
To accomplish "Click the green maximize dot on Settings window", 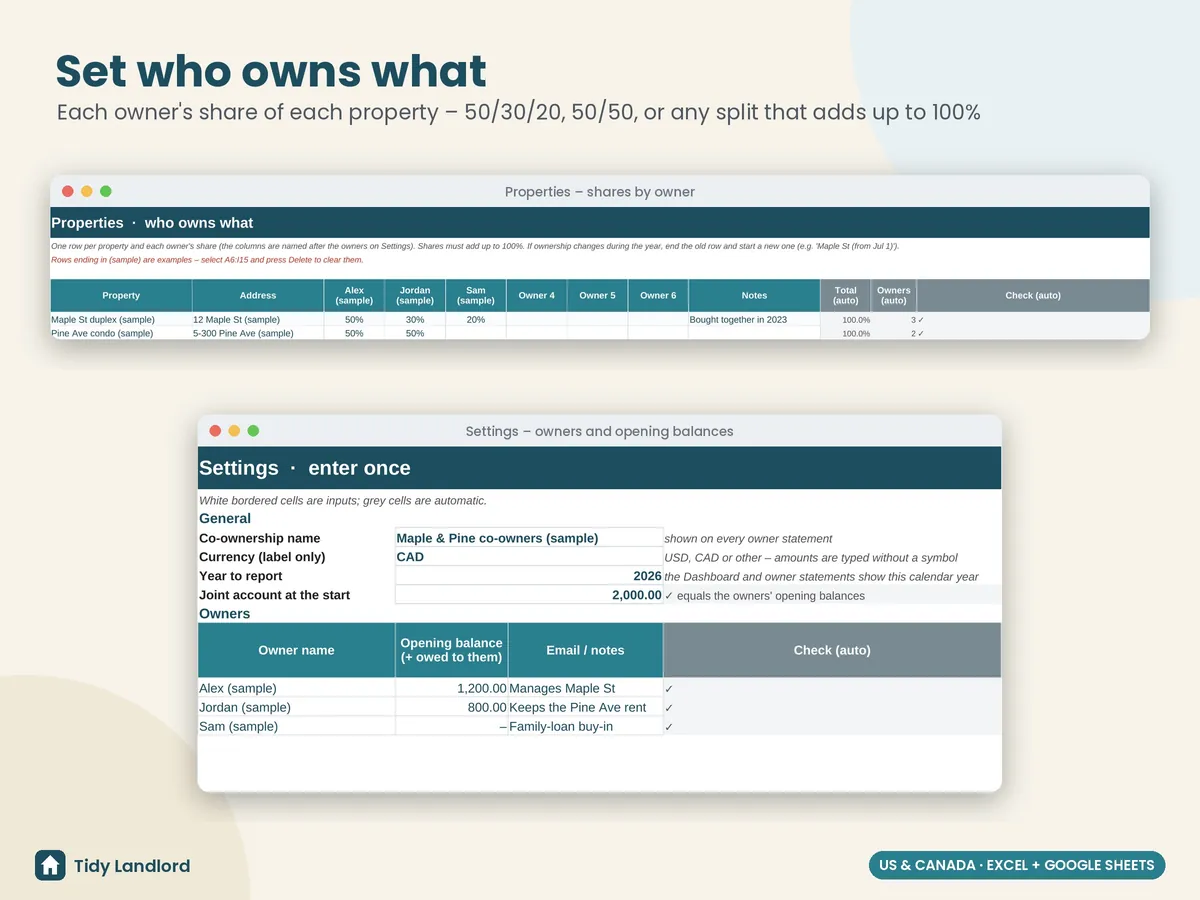I will pos(253,431).
